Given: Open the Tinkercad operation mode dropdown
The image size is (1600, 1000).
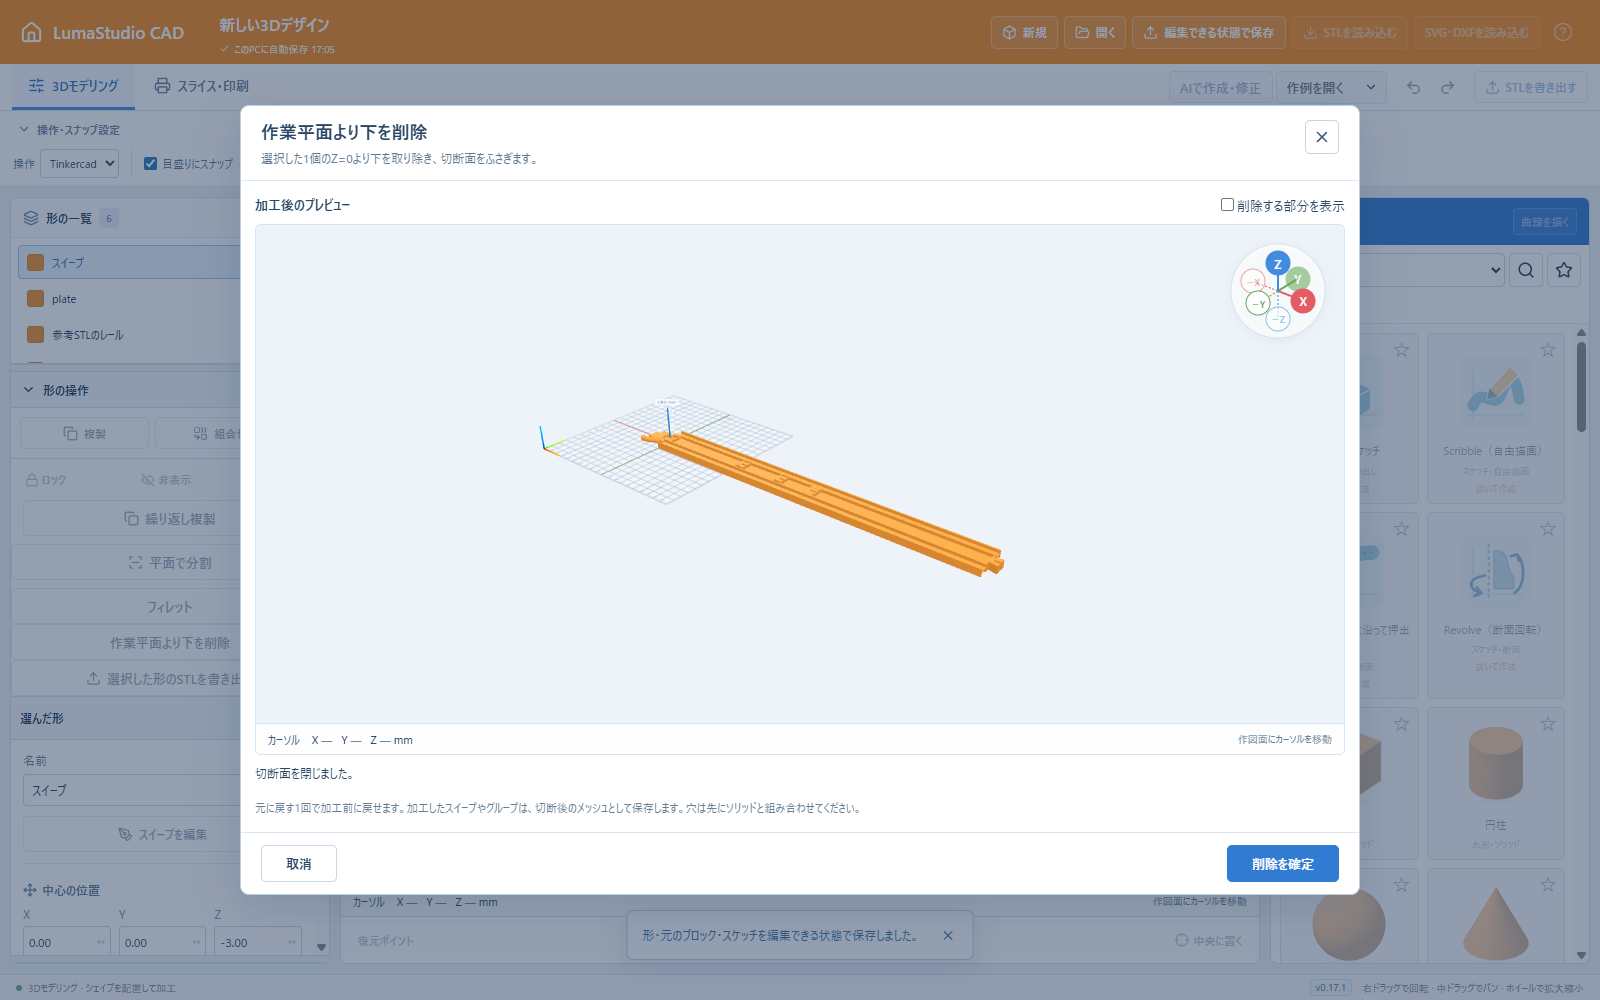Looking at the screenshot, I should (x=79, y=164).
